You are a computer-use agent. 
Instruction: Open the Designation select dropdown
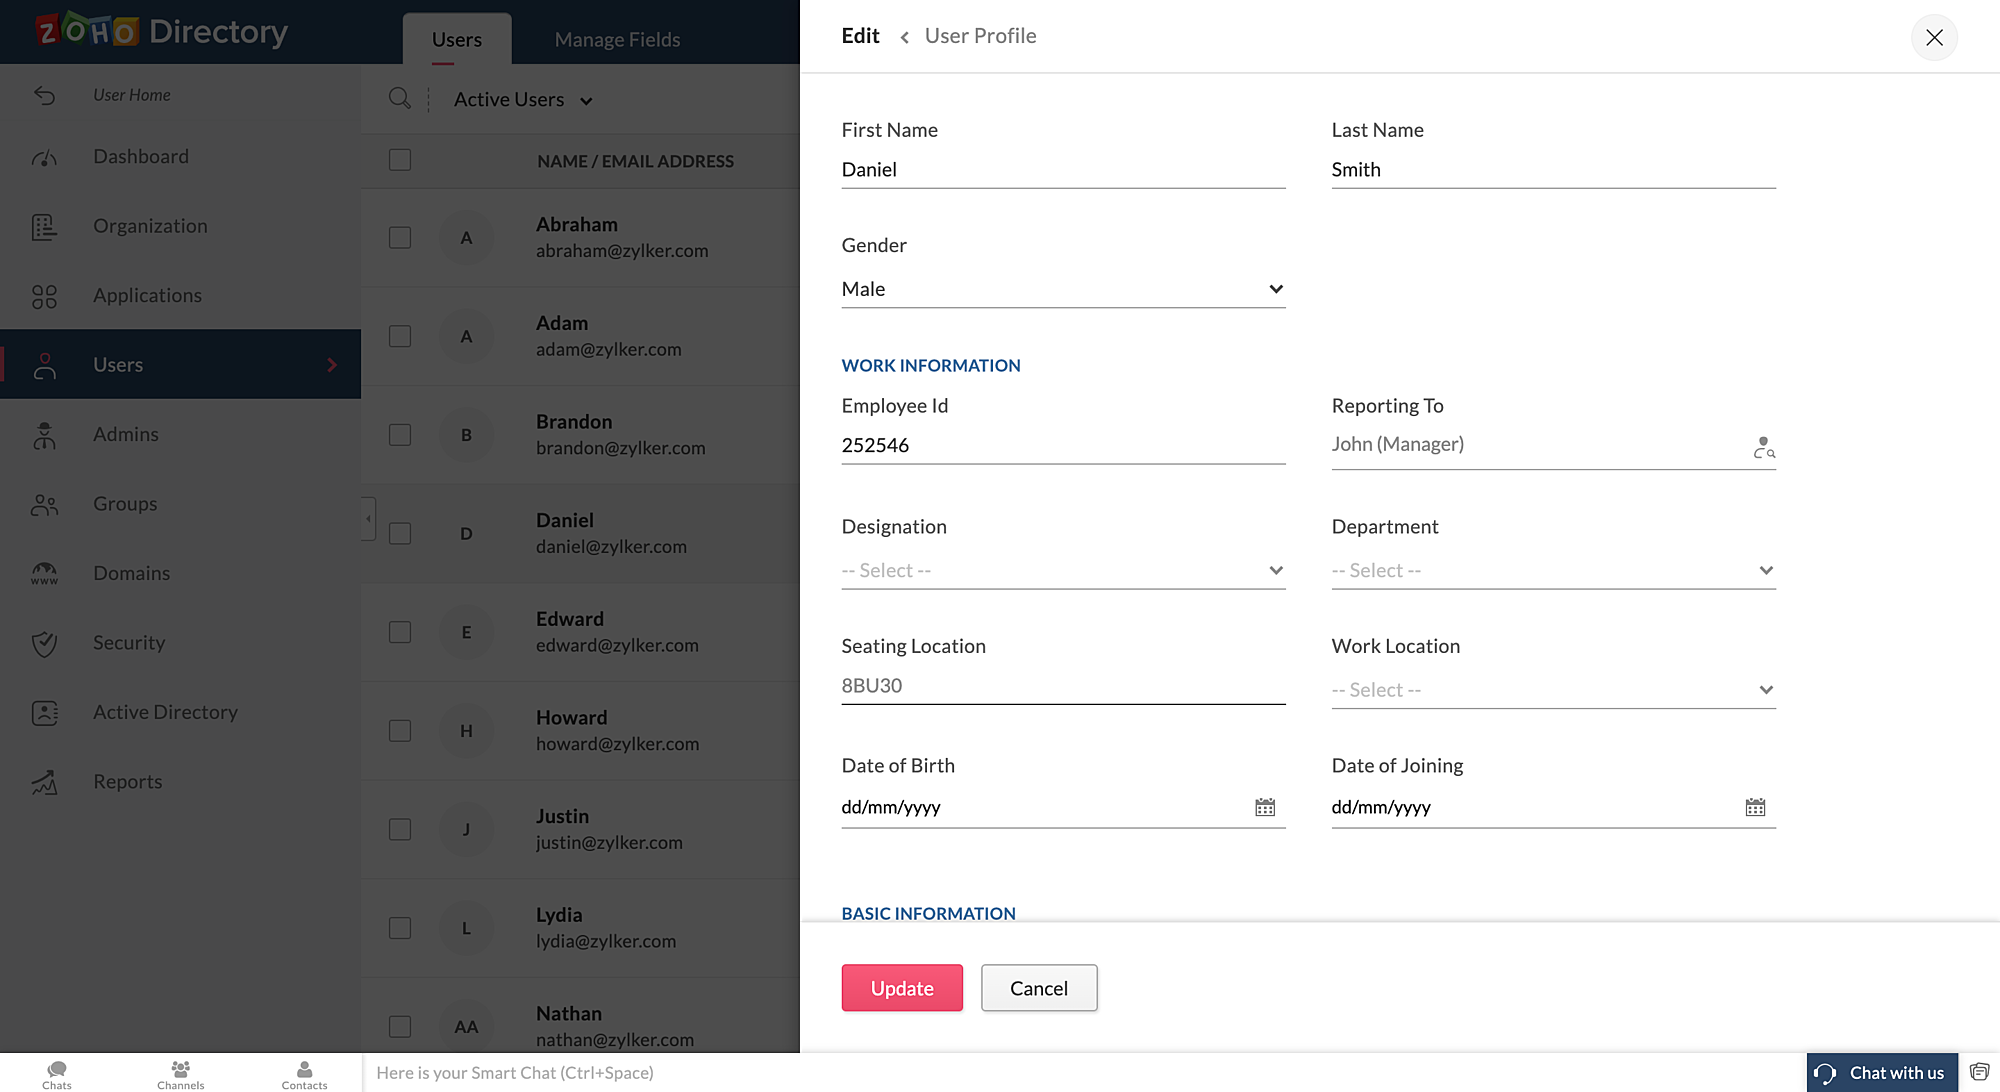pos(1062,570)
